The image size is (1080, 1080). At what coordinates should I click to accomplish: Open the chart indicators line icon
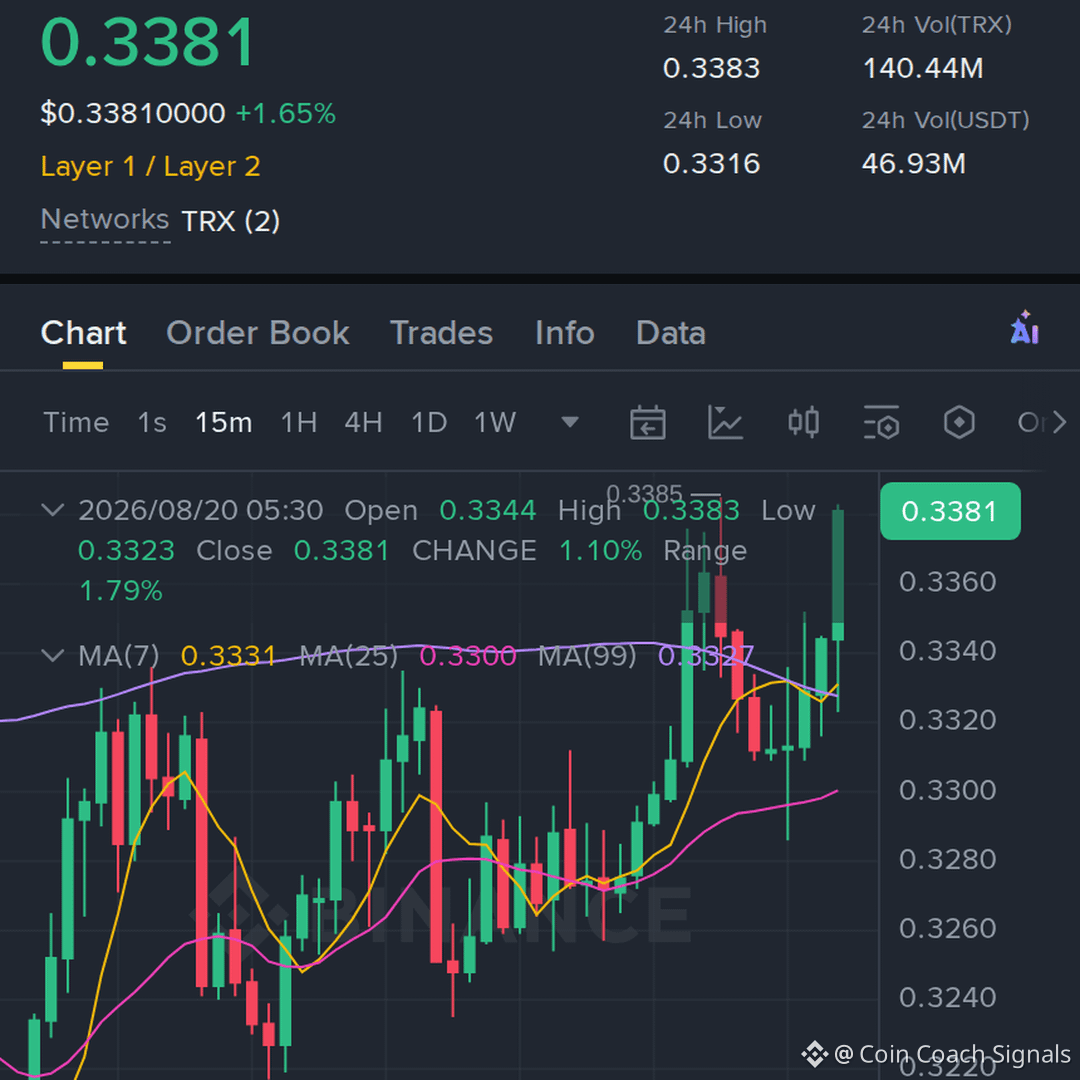pos(725,422)
